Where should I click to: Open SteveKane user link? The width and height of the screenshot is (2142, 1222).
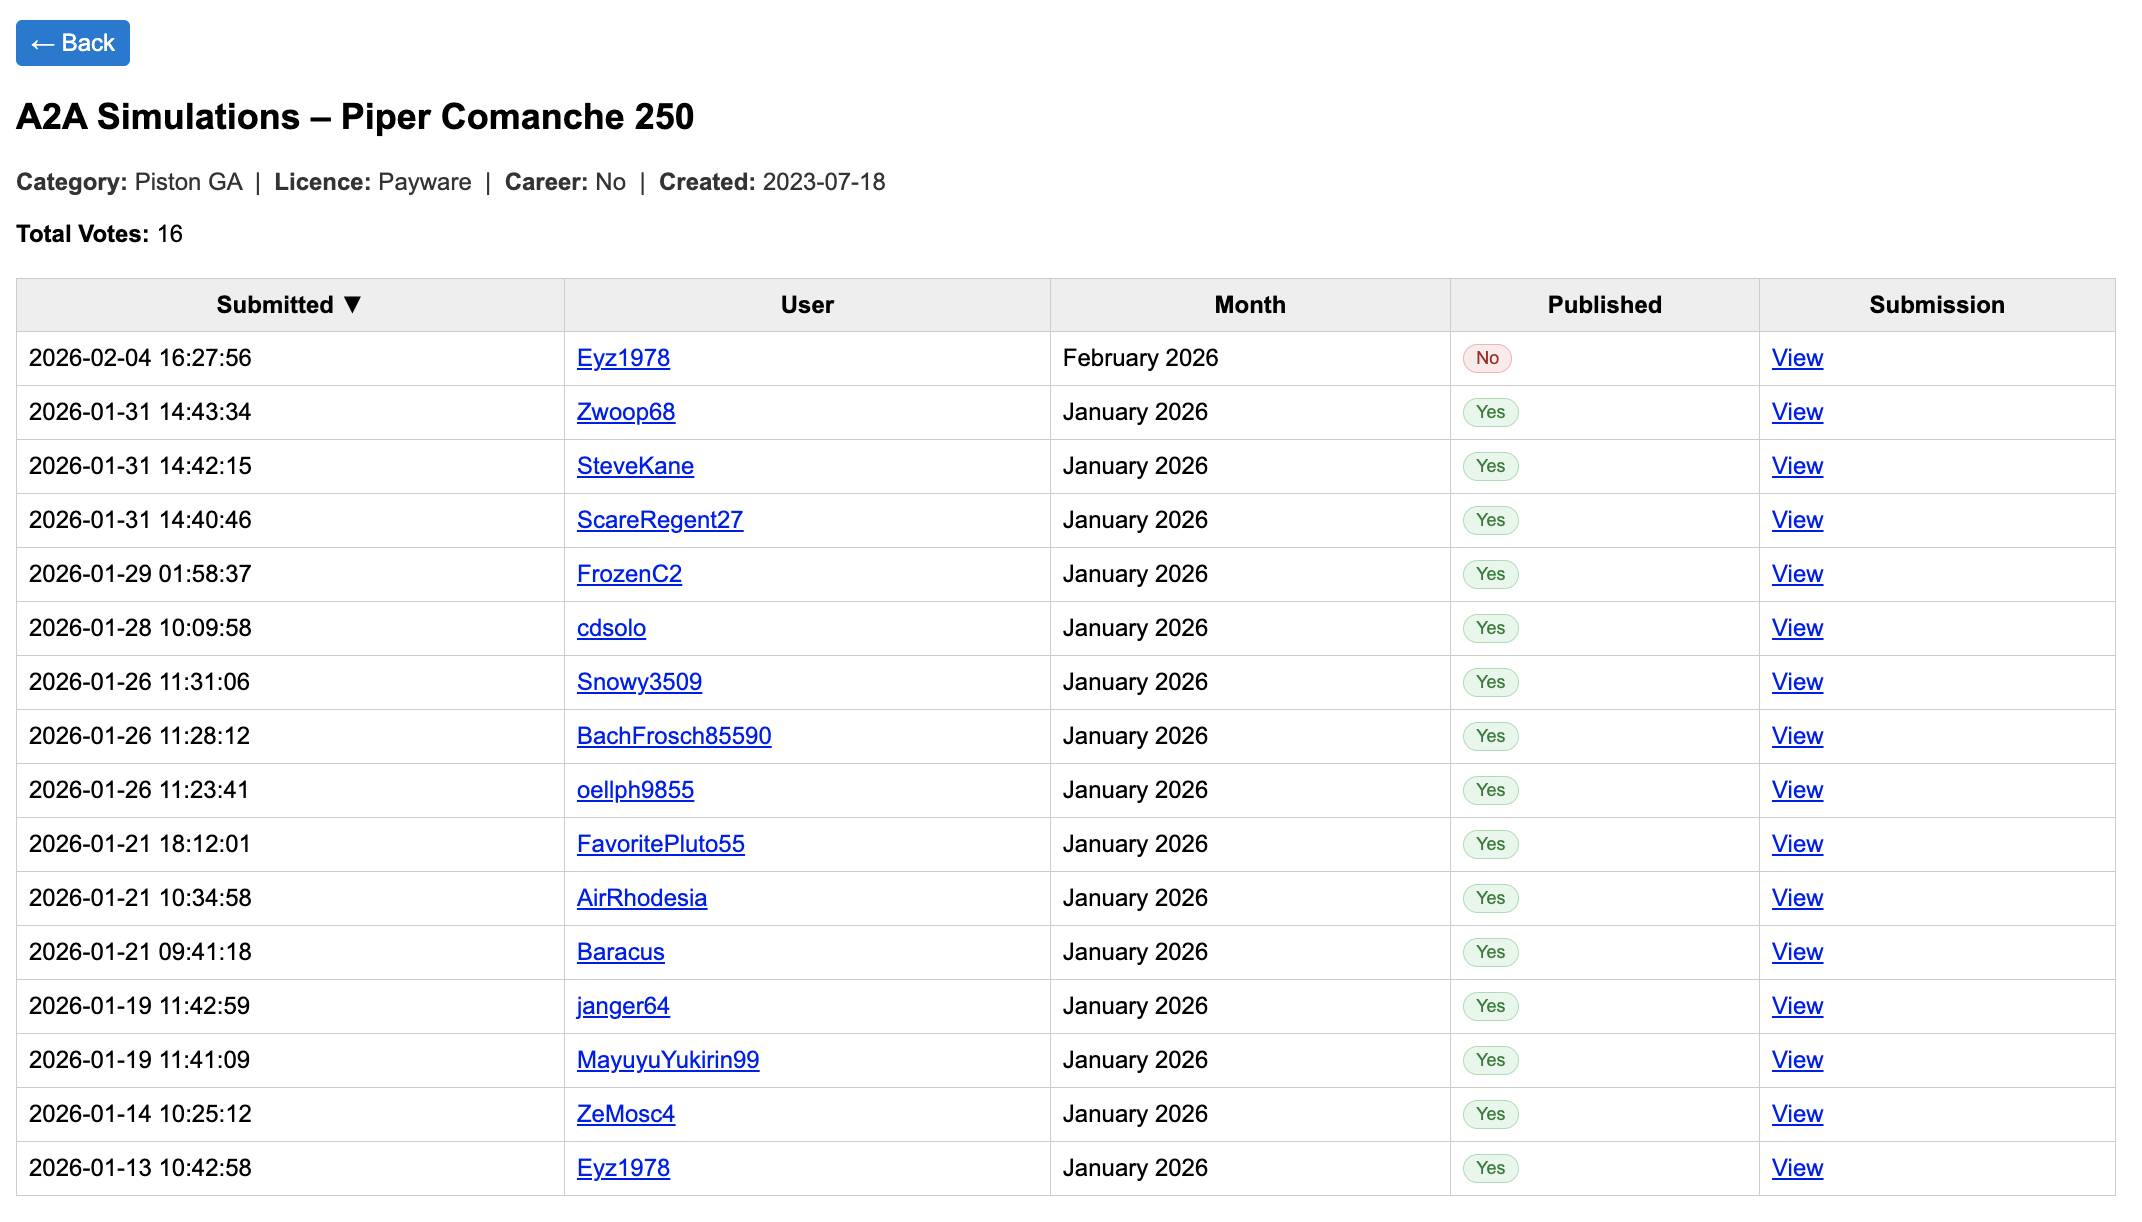pyautogui.click(x=635, y=466)
